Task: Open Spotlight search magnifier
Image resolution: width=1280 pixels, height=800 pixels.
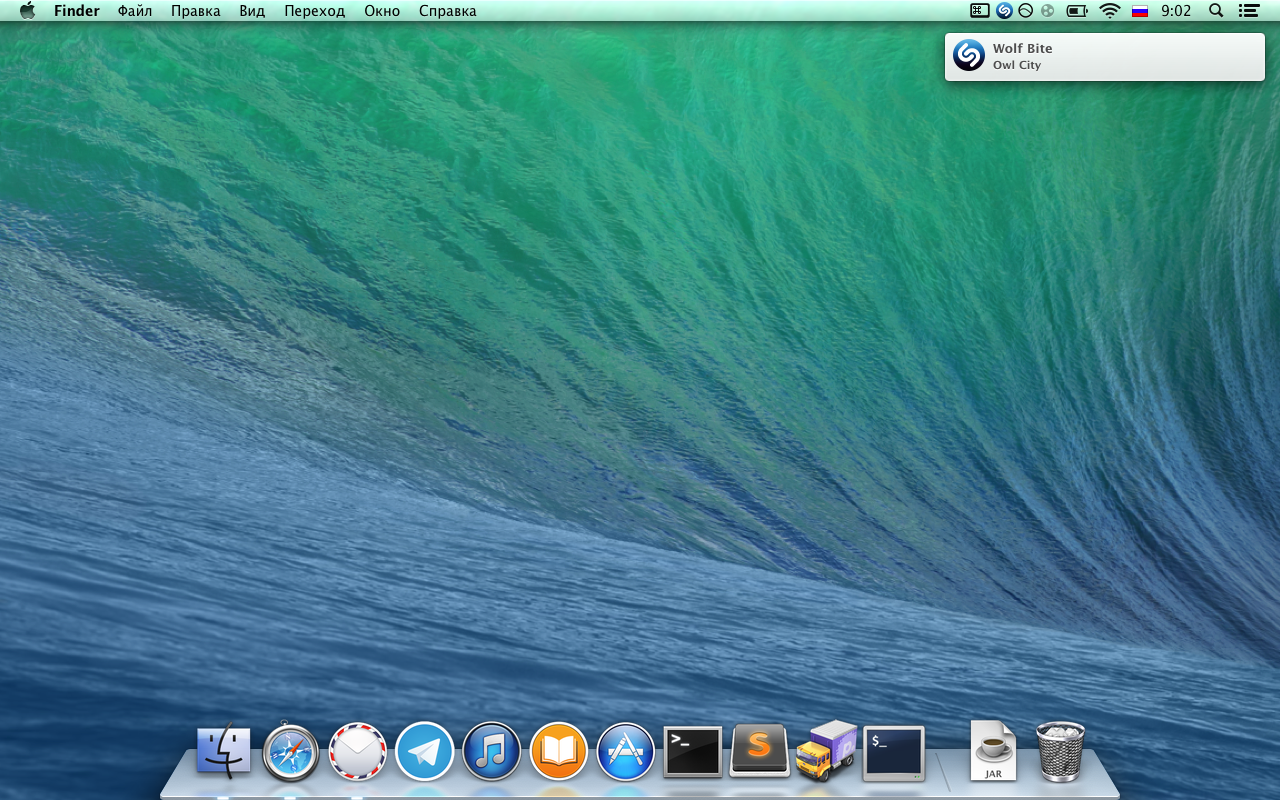Action: coord(1216,11)
